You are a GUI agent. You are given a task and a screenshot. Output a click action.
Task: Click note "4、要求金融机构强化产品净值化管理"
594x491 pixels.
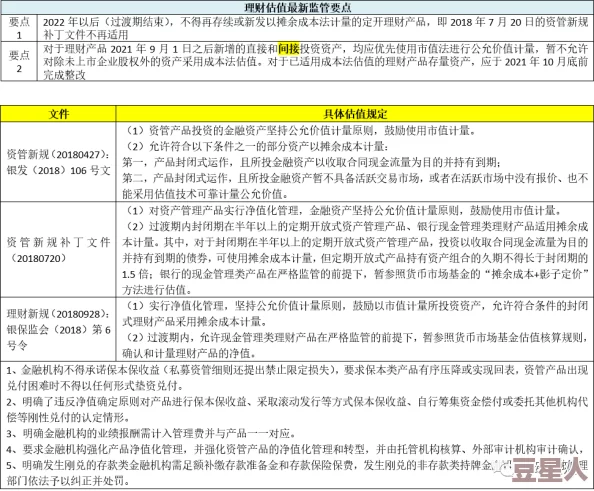coord(295,450)
